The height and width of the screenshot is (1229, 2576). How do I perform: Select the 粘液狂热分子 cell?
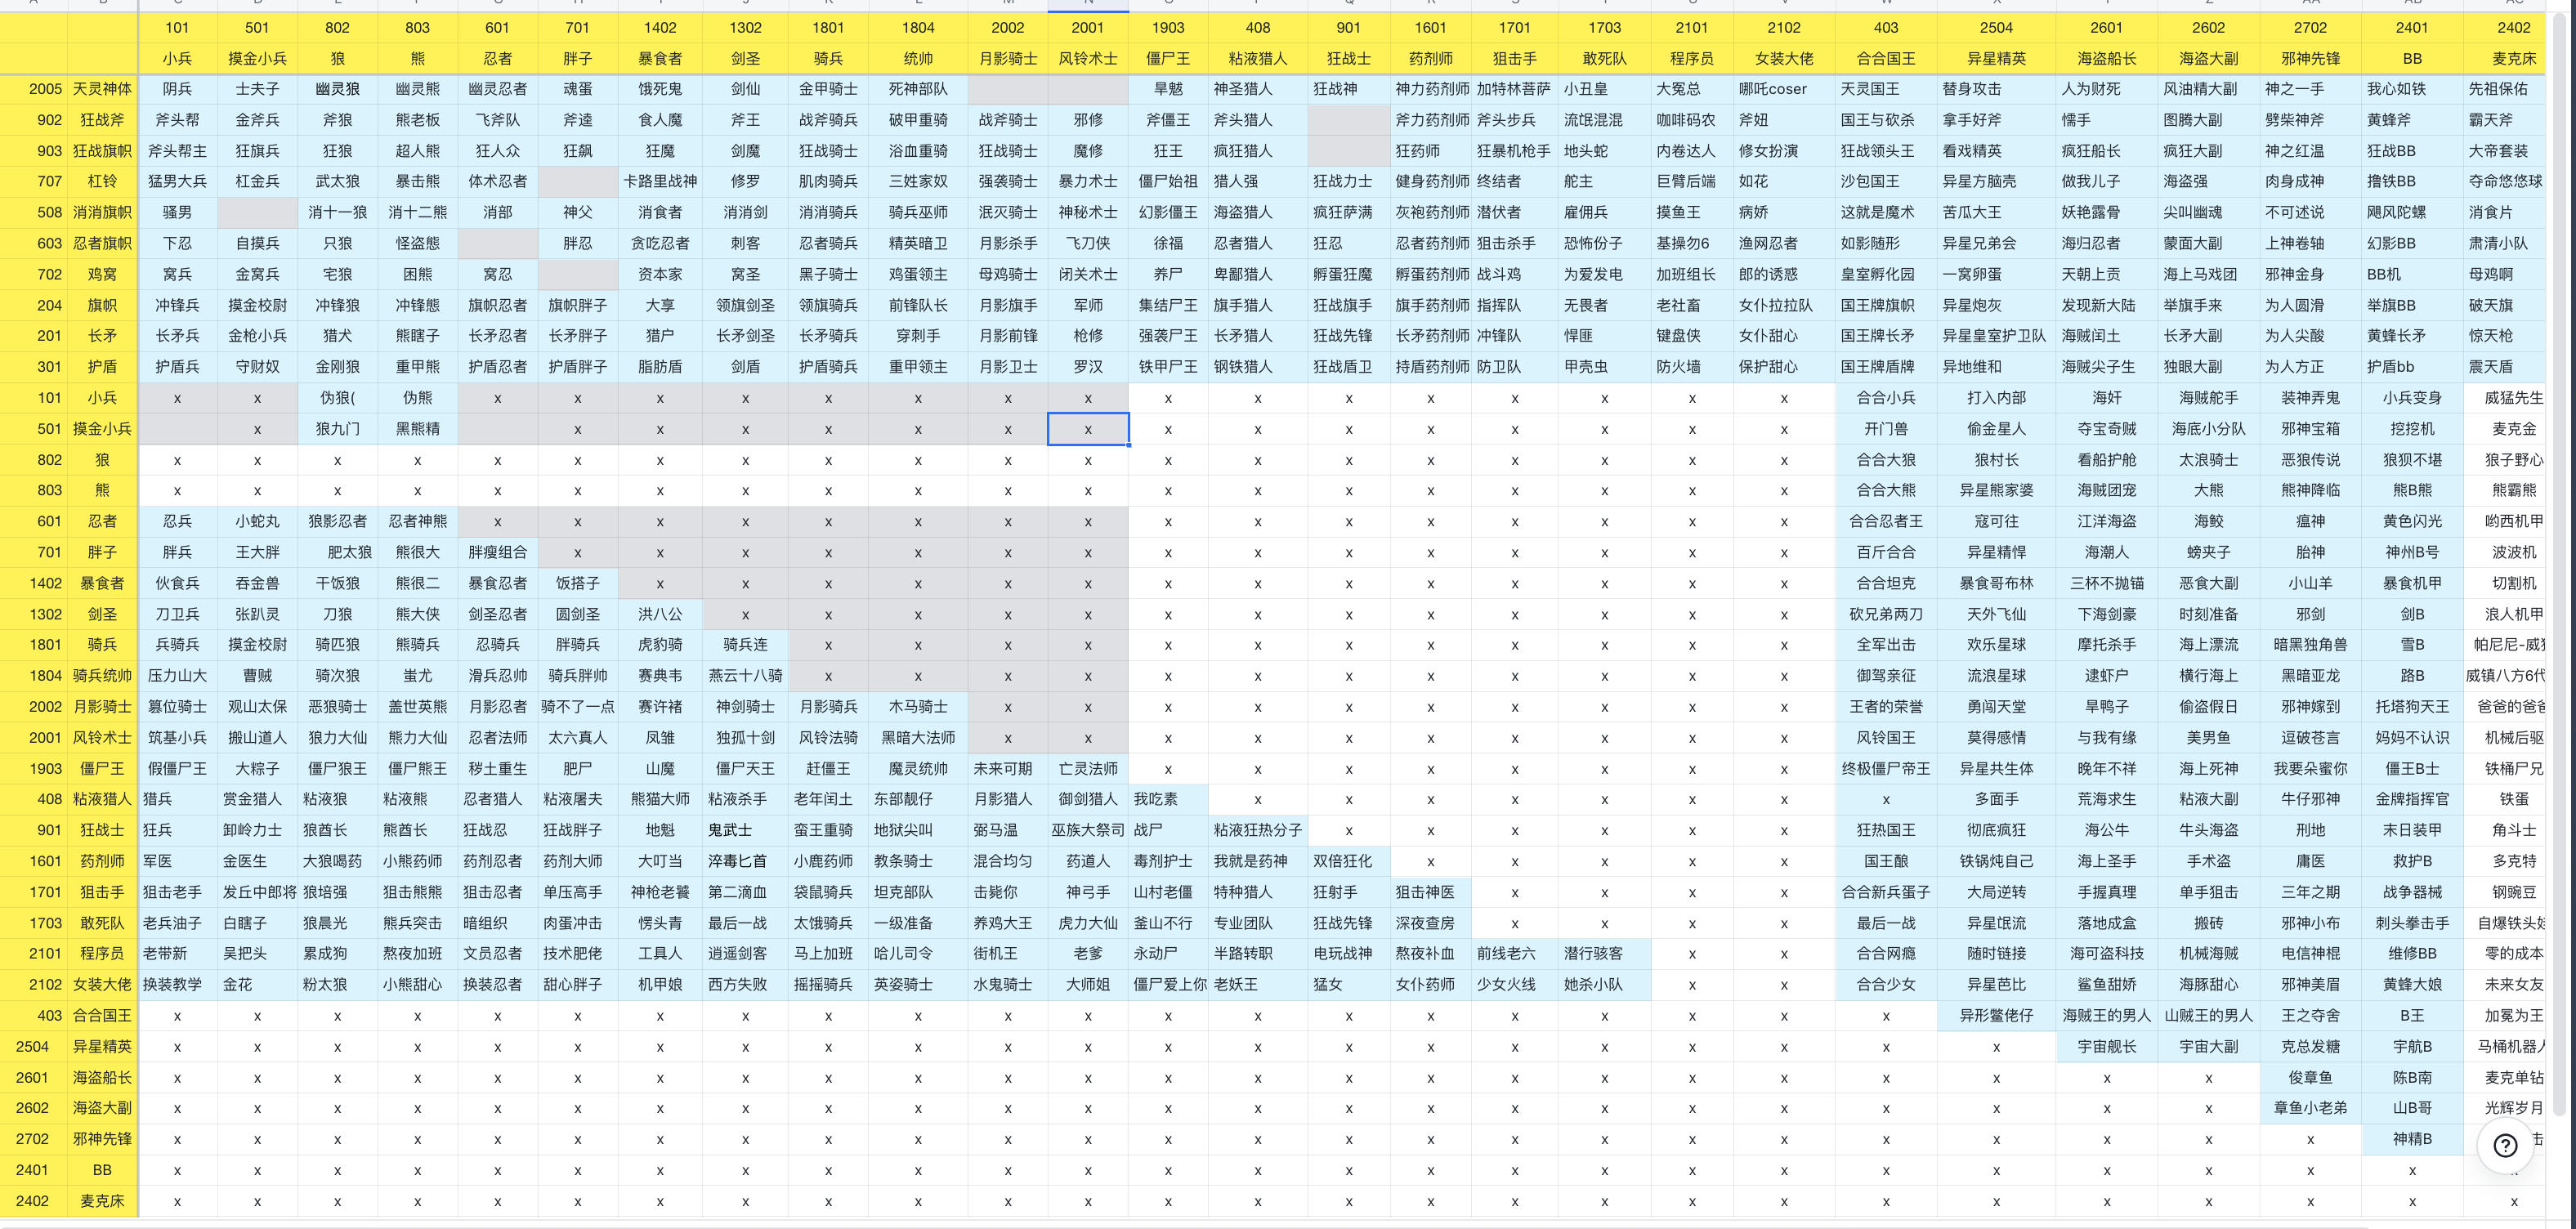pos(1257,830)
